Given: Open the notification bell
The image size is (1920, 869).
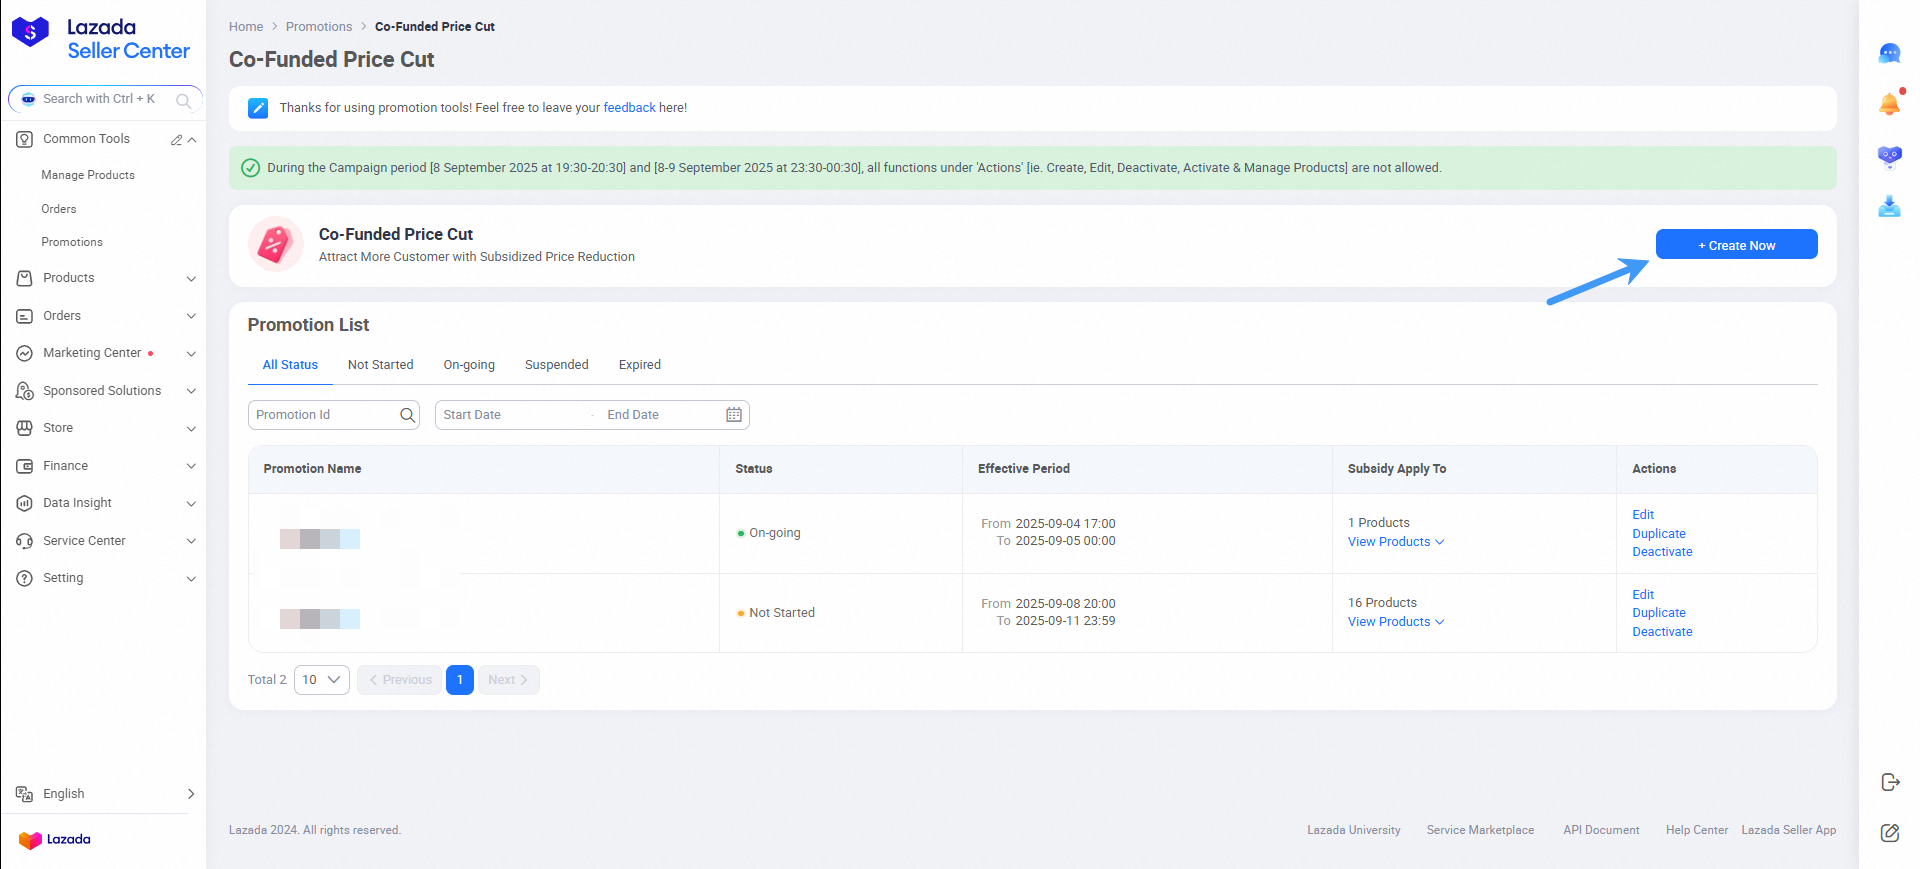Looking at the screenshot, I should [1889, 104].
